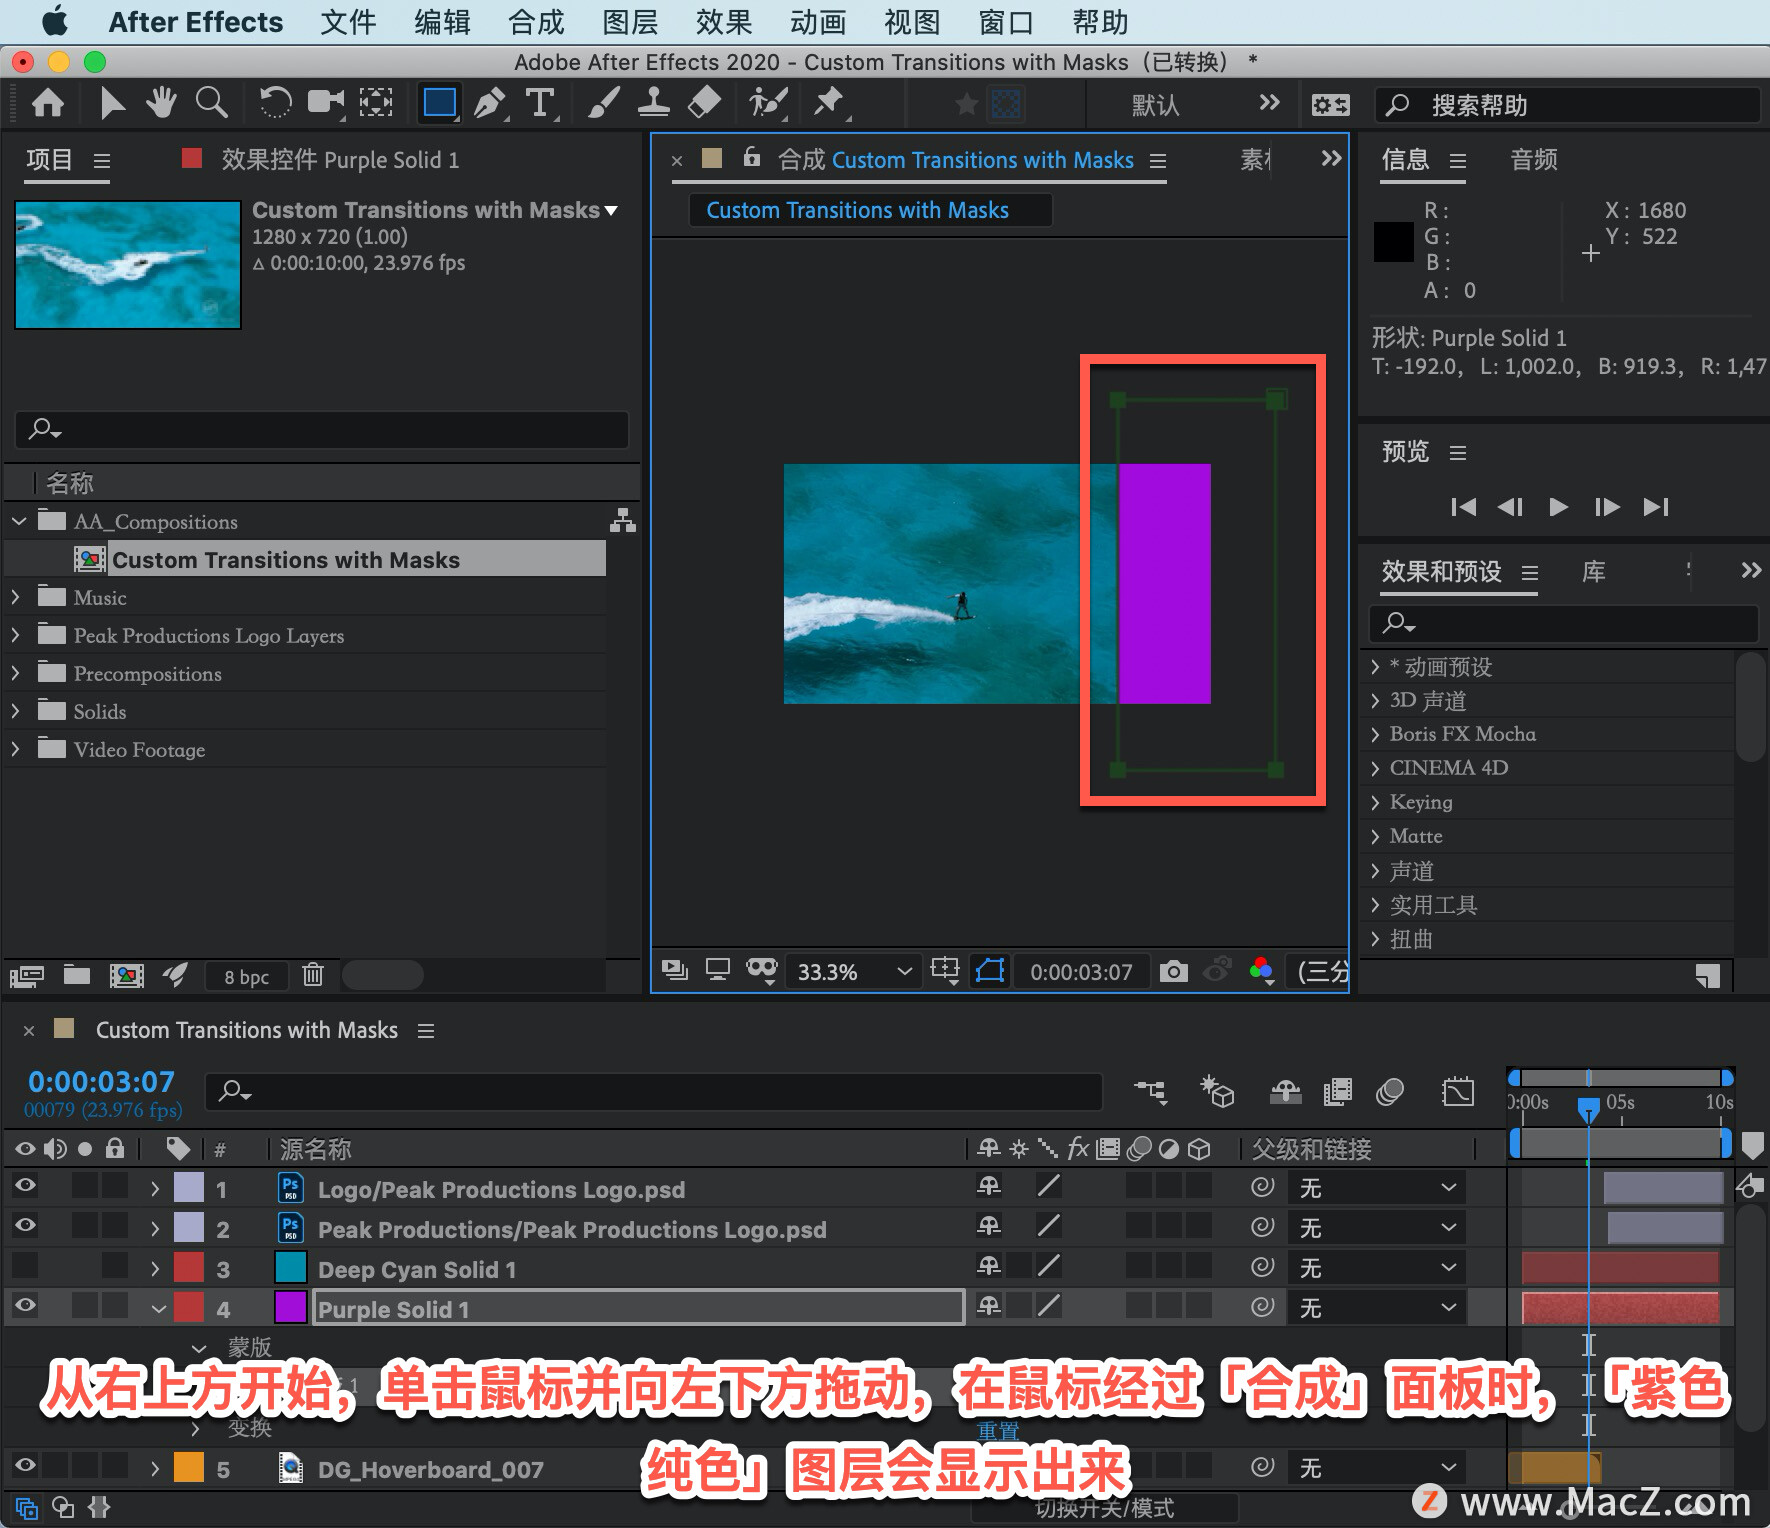Click the 0:00:03:07 timeline timecode
The width and height of the screenshot is (1770, 1528).
(x=101, y=1081)
